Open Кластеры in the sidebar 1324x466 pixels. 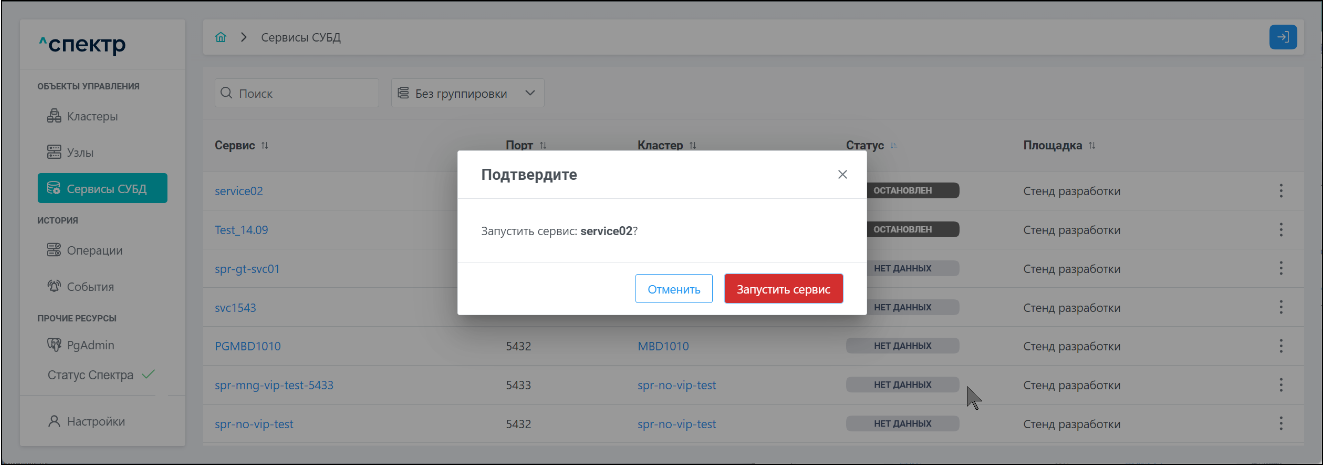92,116
